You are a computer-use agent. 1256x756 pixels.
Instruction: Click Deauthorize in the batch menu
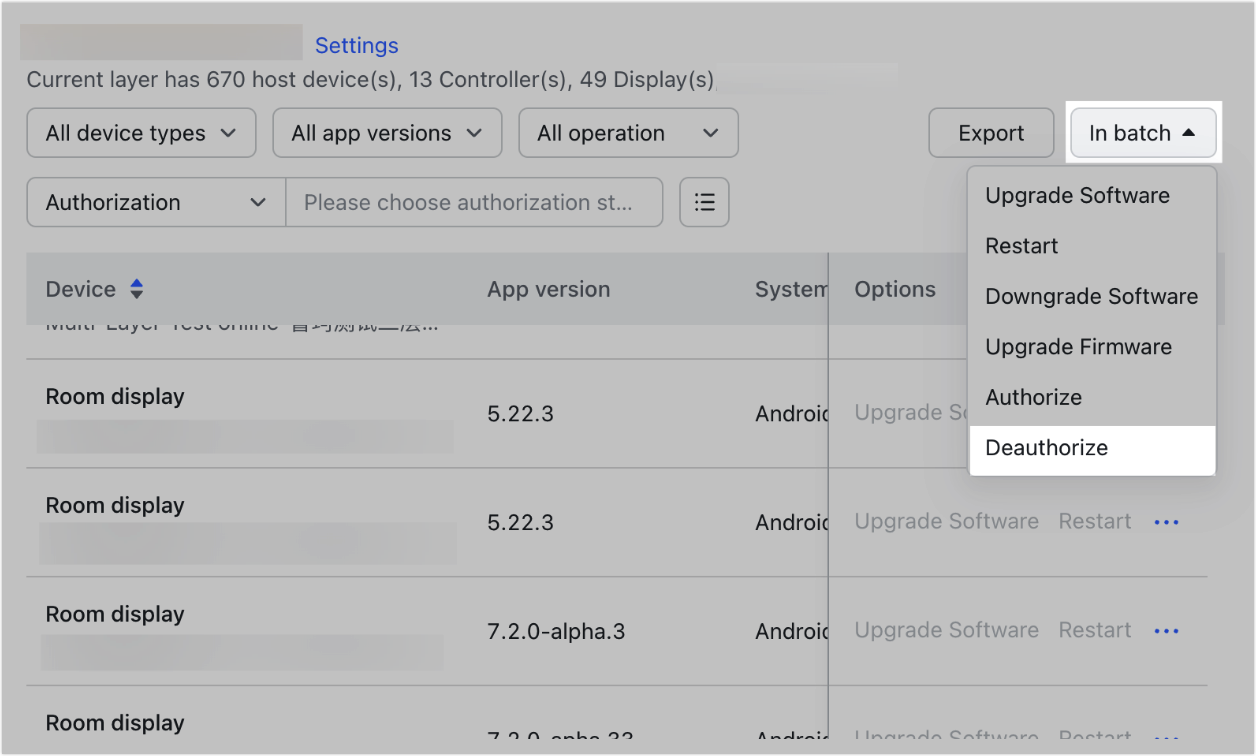pyautogui.click(x=1046, y=448)
